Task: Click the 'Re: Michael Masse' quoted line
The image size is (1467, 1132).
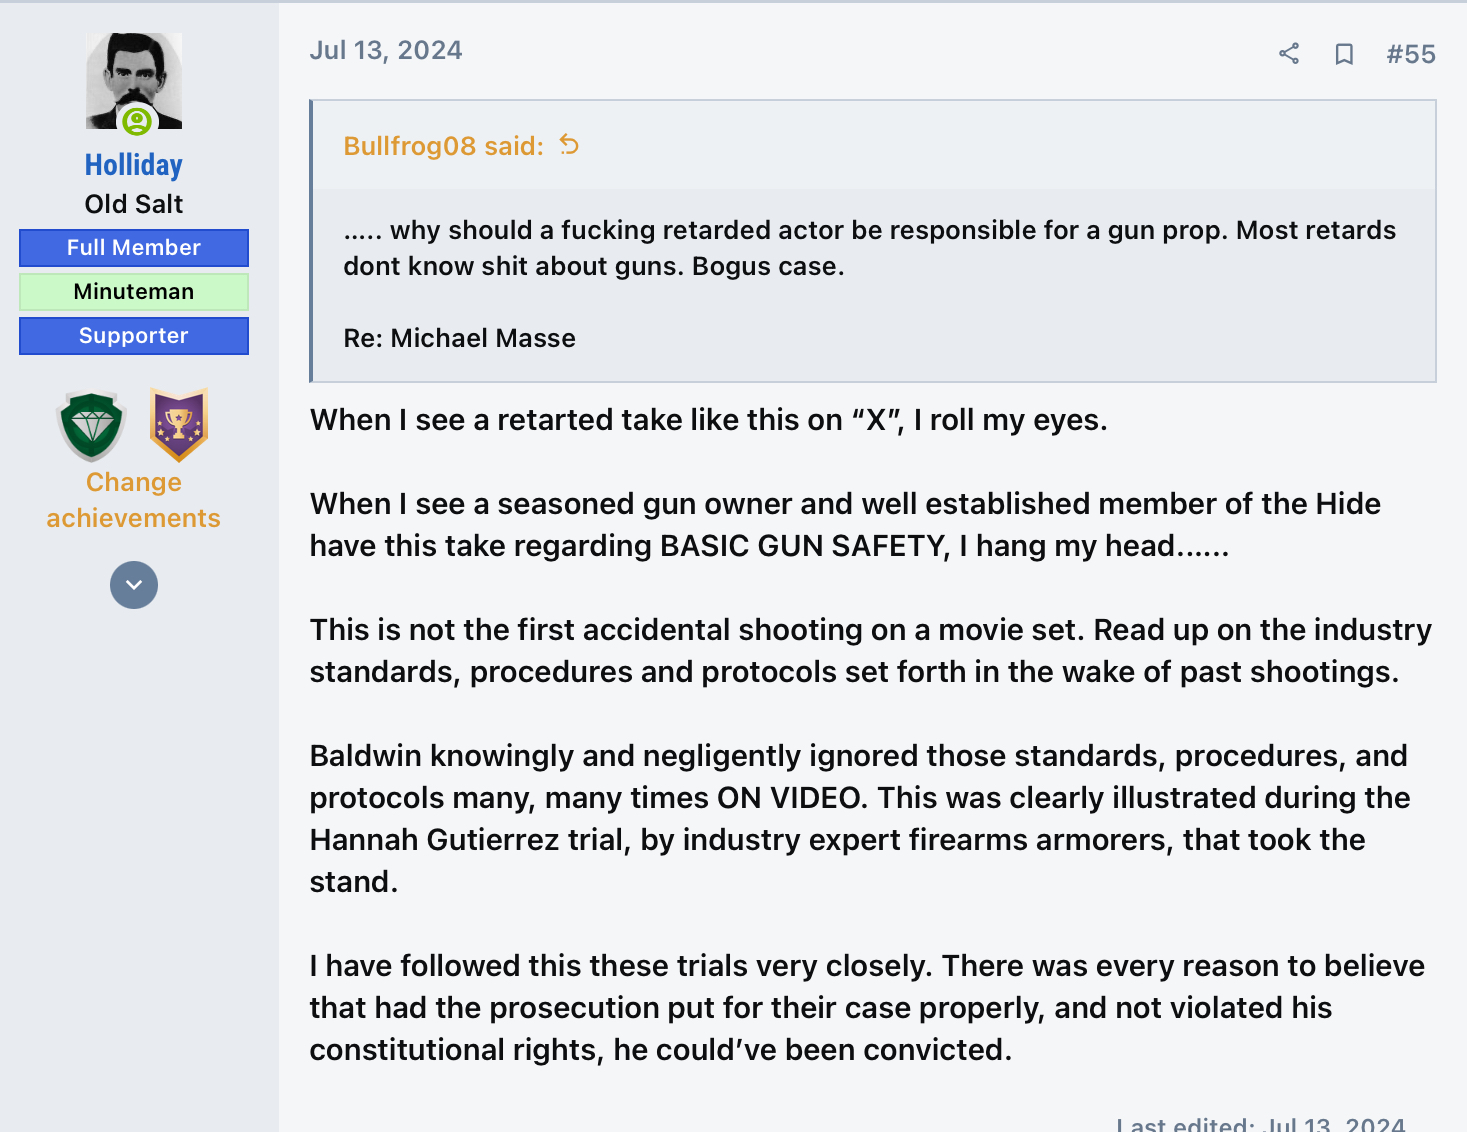Action: click(x=459, y=338)
